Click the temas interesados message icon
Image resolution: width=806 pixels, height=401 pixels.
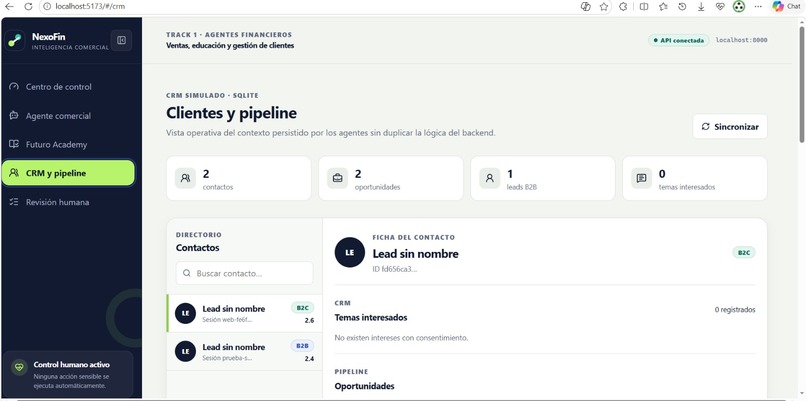(x=642, y=178)
